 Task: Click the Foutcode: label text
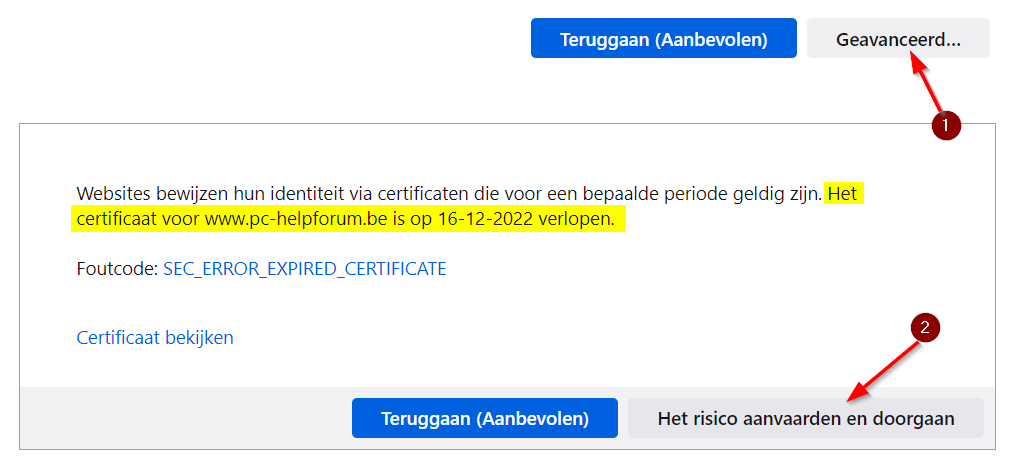coord(116,268)
